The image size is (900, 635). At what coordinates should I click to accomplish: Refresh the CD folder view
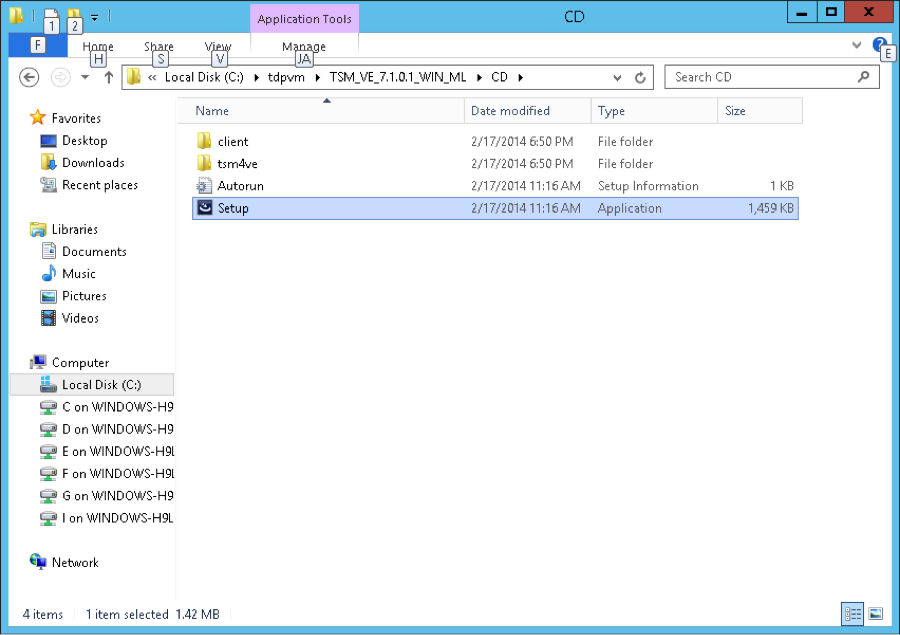click(x=640, y=78)
